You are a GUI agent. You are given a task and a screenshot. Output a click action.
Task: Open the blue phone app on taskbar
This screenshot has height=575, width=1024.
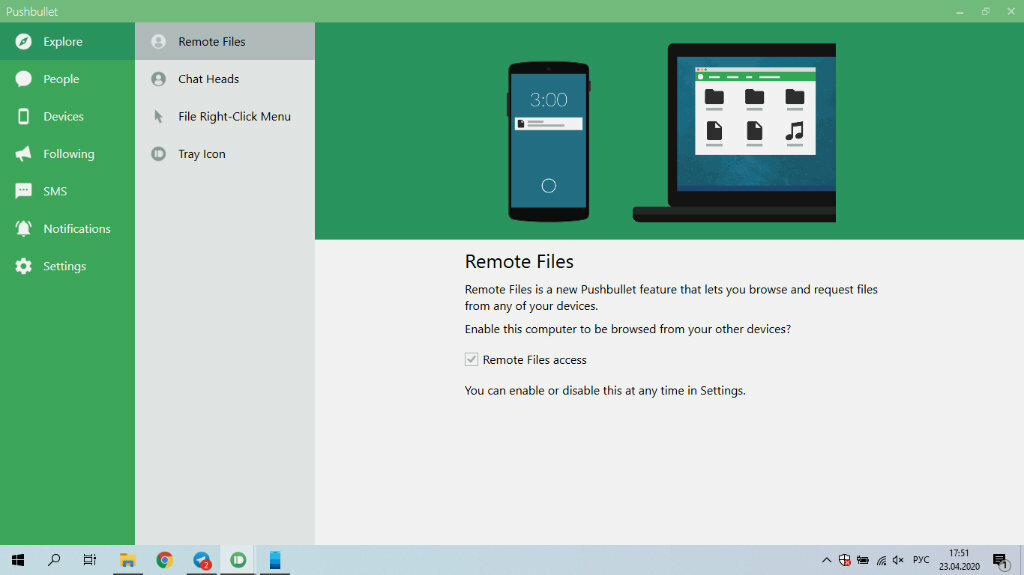pos(275,560)
